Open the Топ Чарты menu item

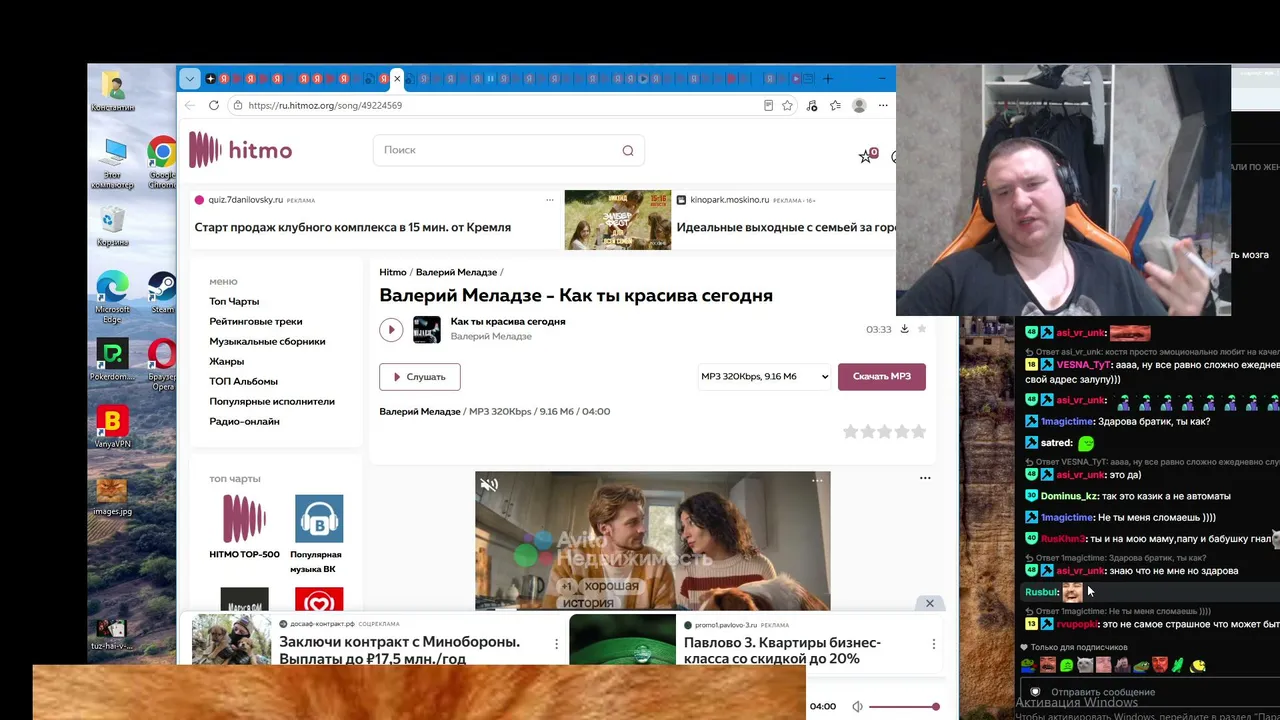click(x=234, y=301)
